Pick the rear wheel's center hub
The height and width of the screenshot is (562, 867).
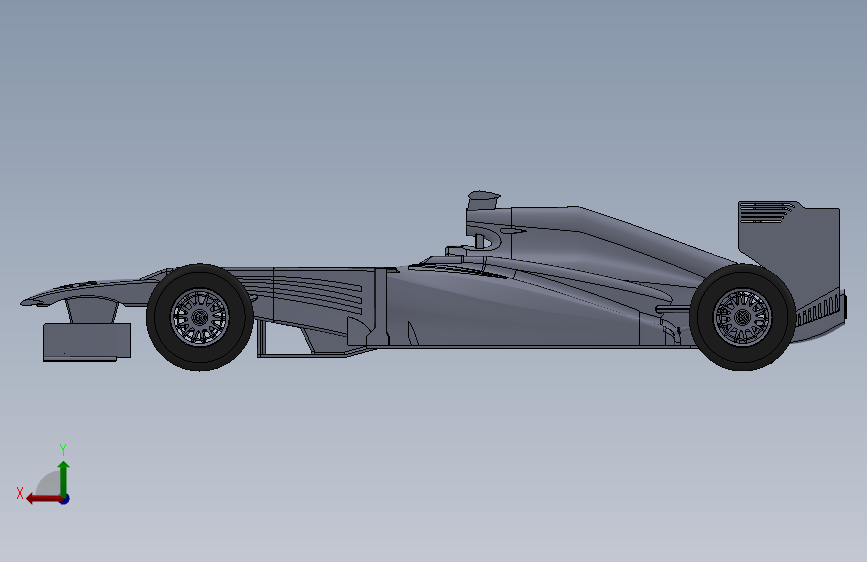(x=743, y=318)
